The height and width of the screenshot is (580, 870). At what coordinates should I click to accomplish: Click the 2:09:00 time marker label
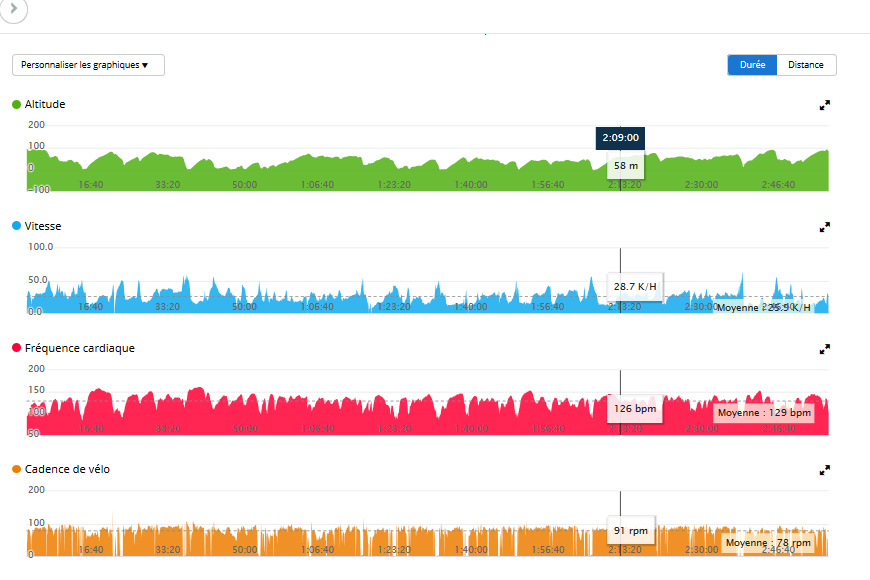pos(620,138)
